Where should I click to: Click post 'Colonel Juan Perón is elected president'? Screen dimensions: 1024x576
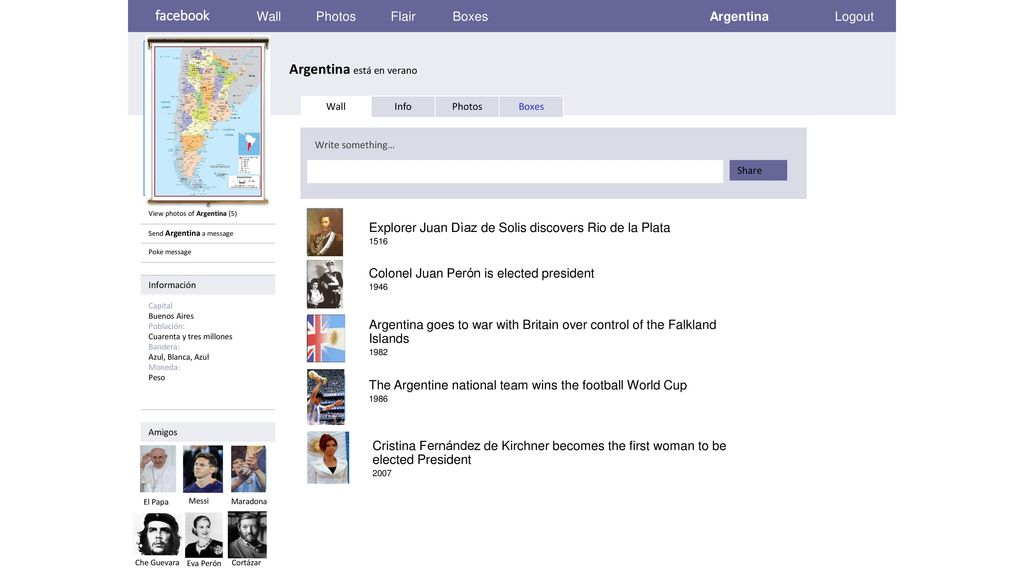tap(481, 274)
